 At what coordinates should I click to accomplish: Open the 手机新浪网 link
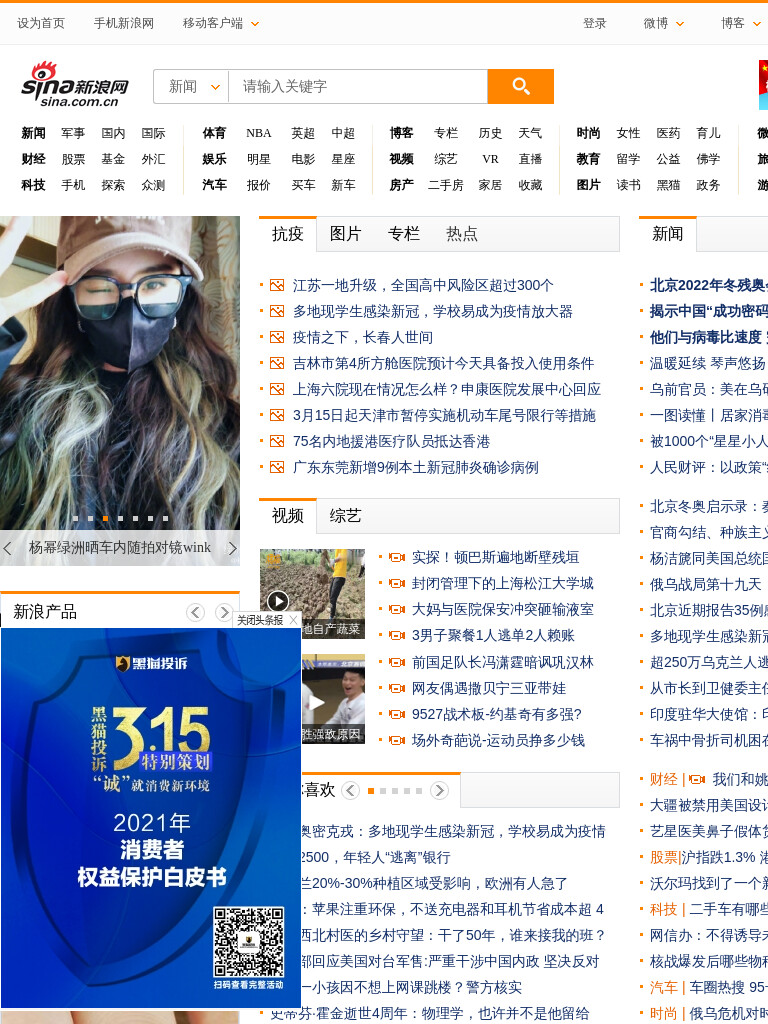coord(123,24)
